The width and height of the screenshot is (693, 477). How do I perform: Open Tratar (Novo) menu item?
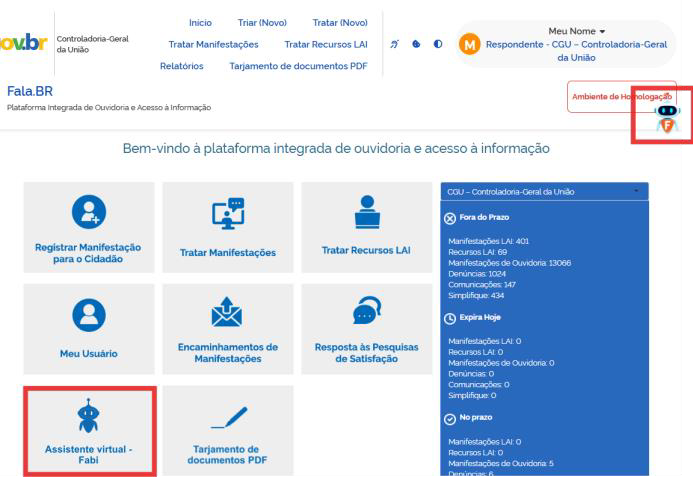[x=340, y=23]
